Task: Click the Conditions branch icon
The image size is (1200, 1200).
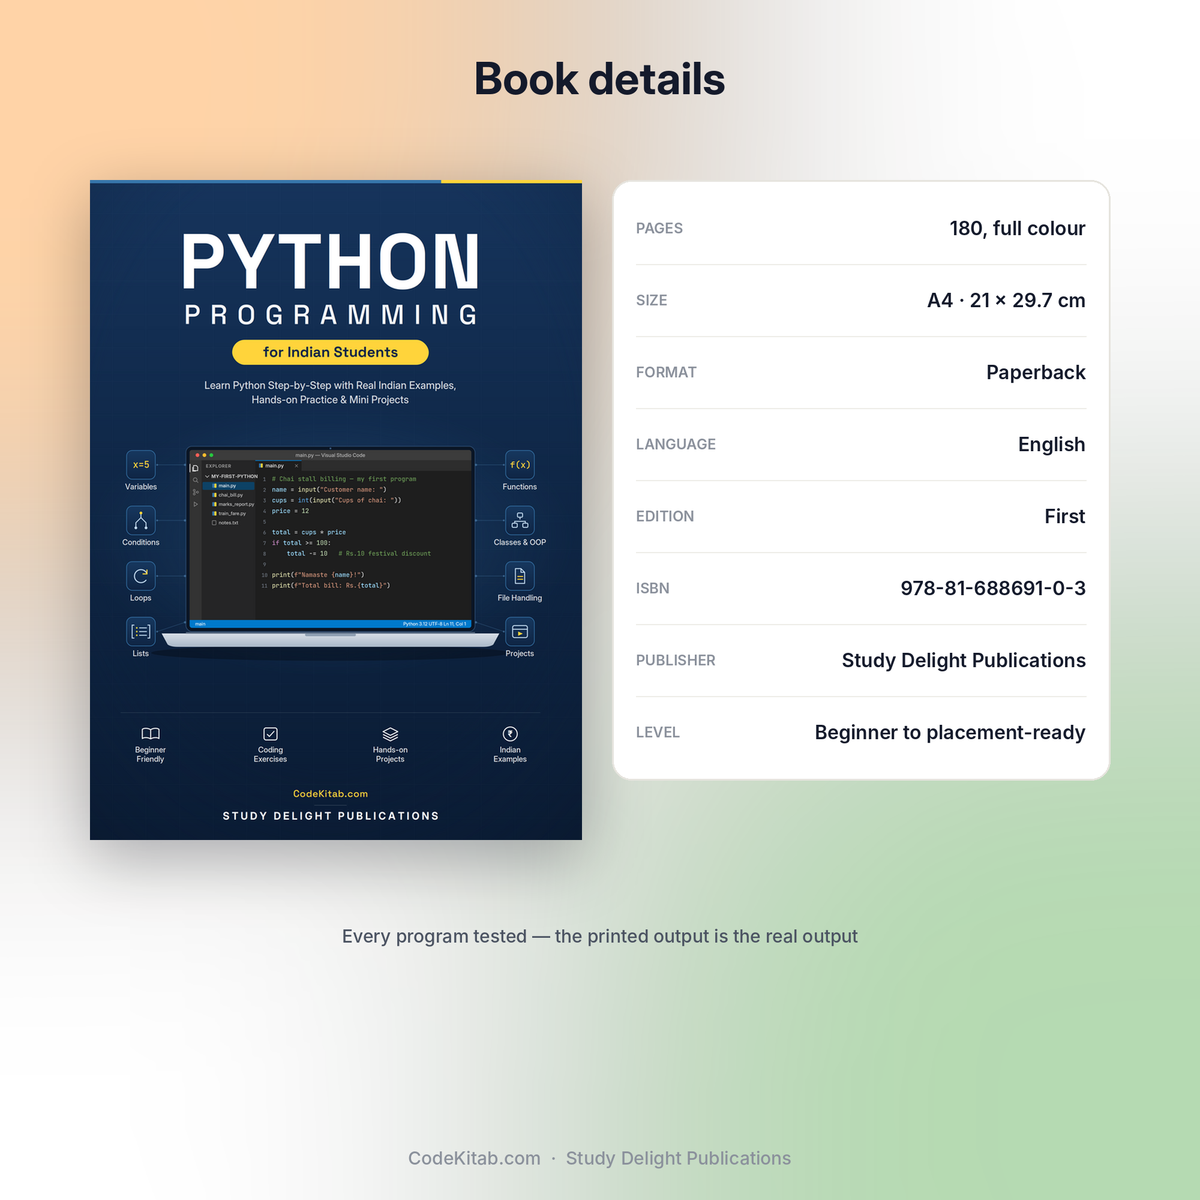Action: [141, 520]
